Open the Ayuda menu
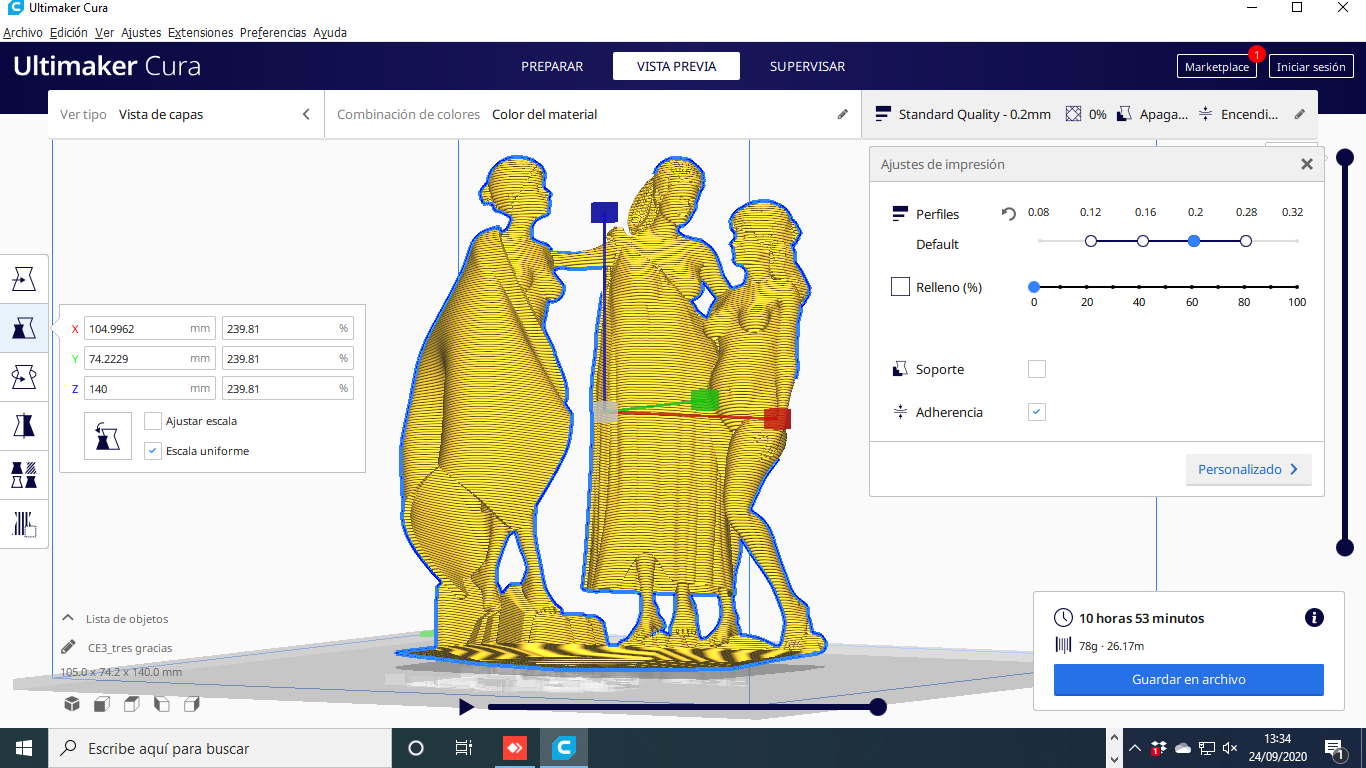The image size is (1366, 768). [x=330, y=33]
